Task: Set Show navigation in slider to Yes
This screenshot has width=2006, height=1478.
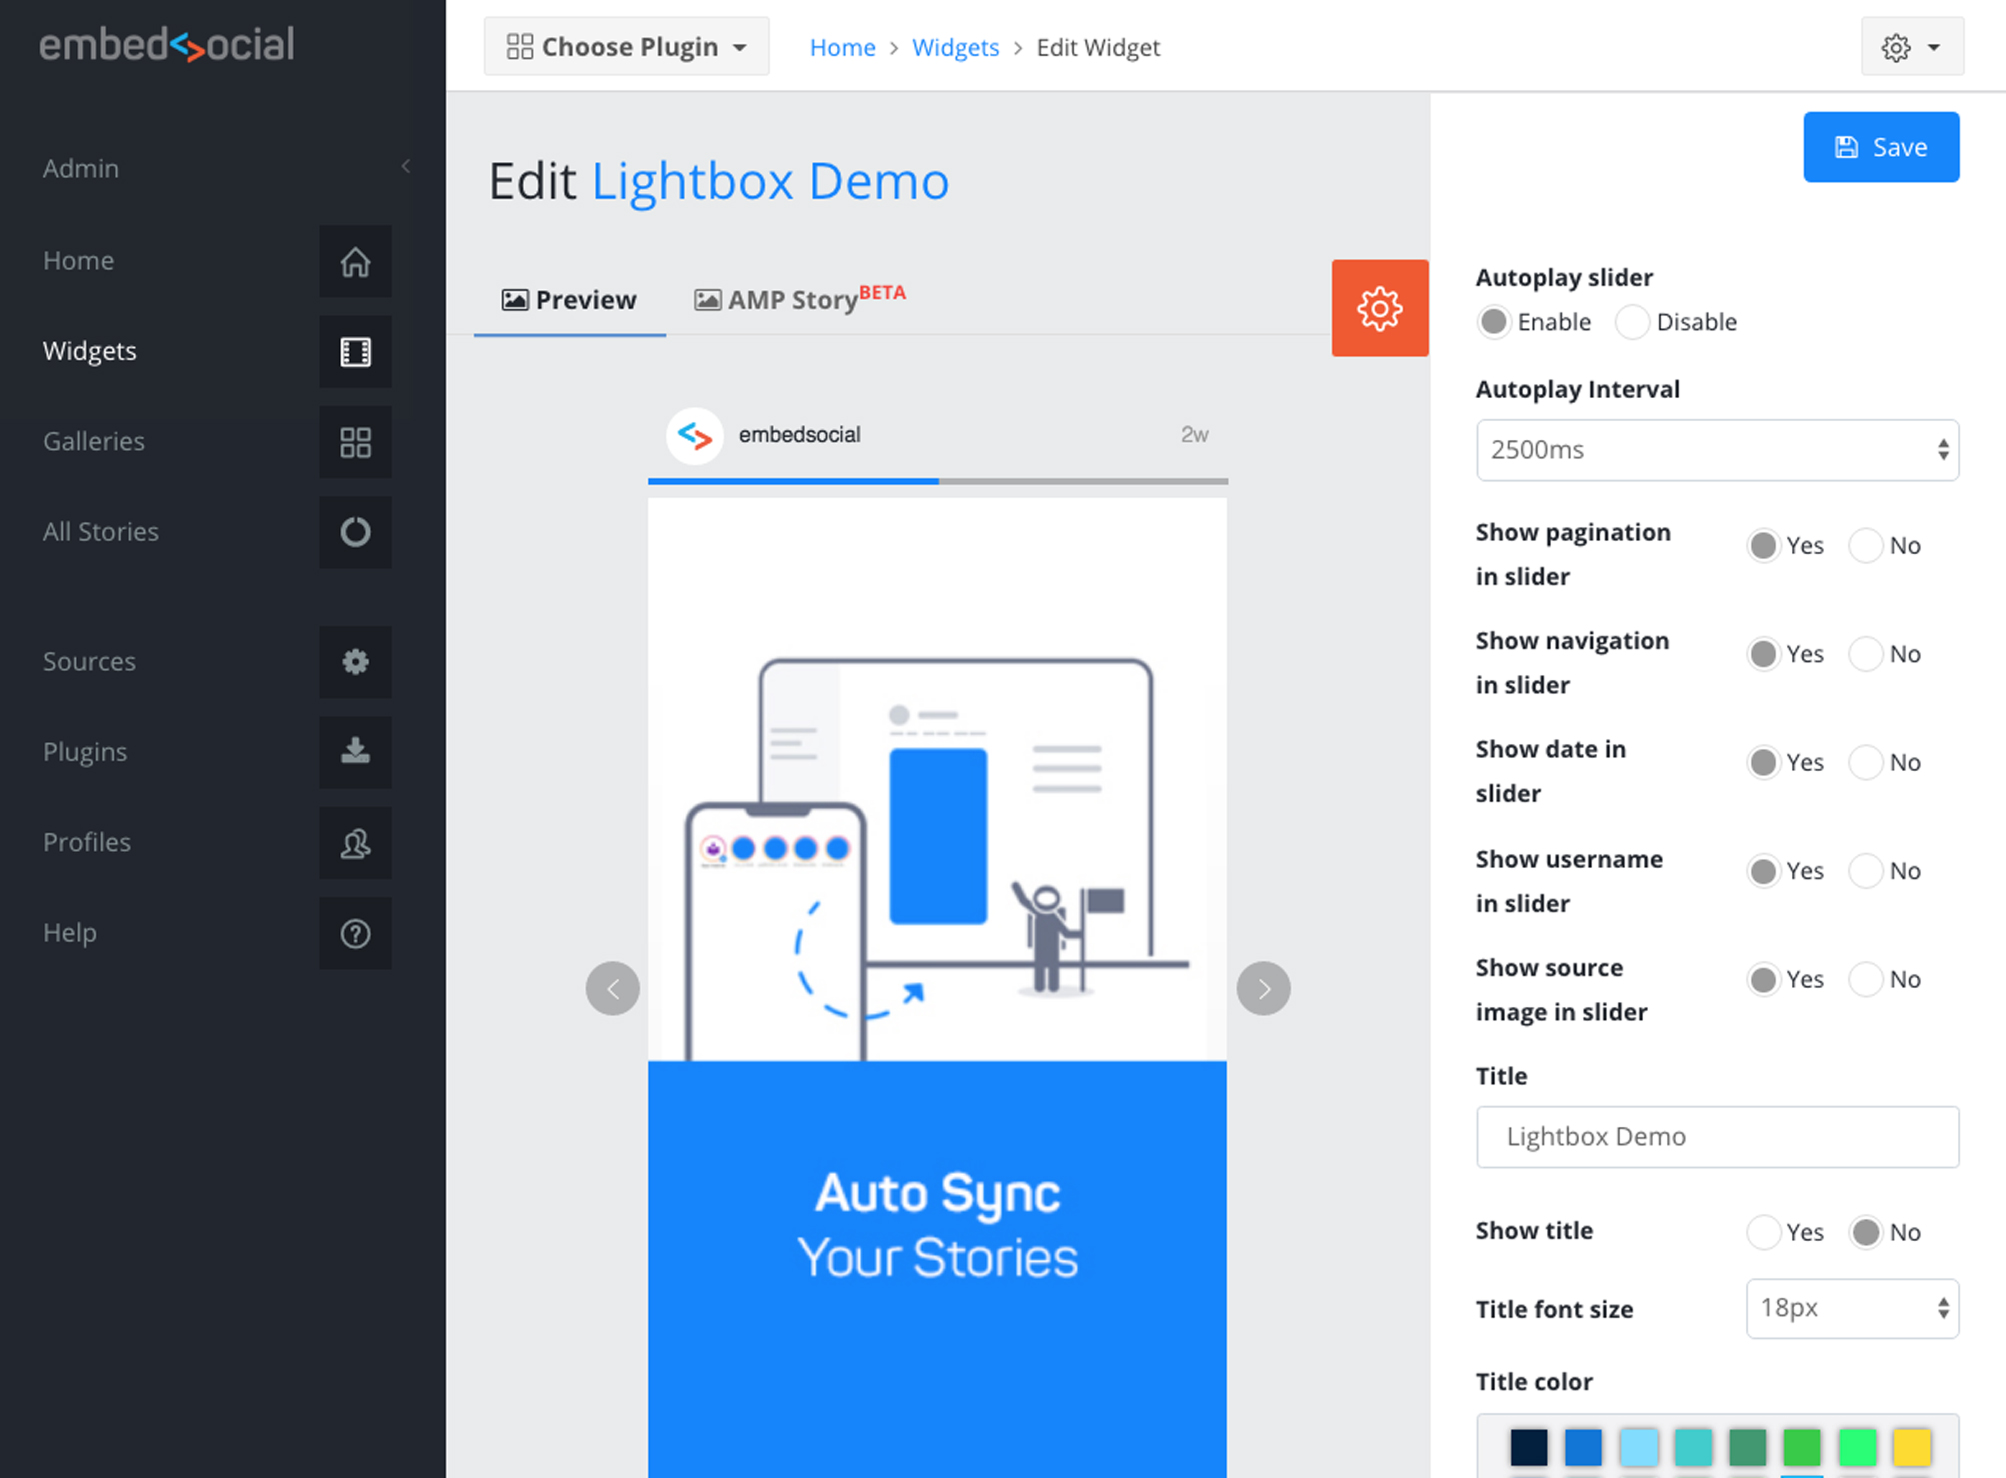Action: tap(1764, 654)
